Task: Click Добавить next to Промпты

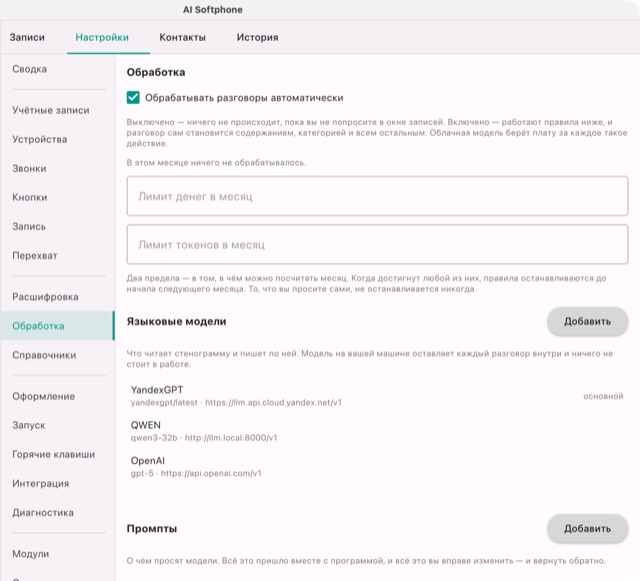Action: point(587,528)
